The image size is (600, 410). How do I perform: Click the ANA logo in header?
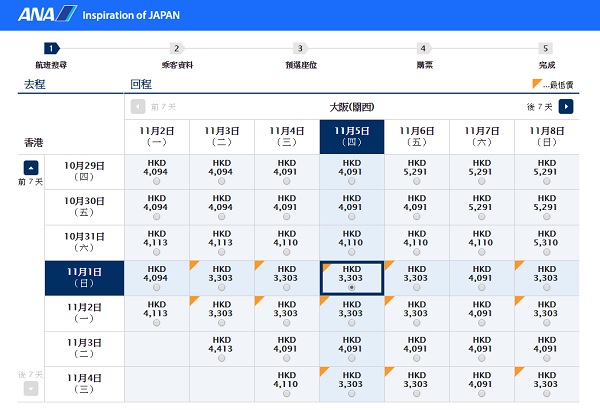click(x=47, y=14)
